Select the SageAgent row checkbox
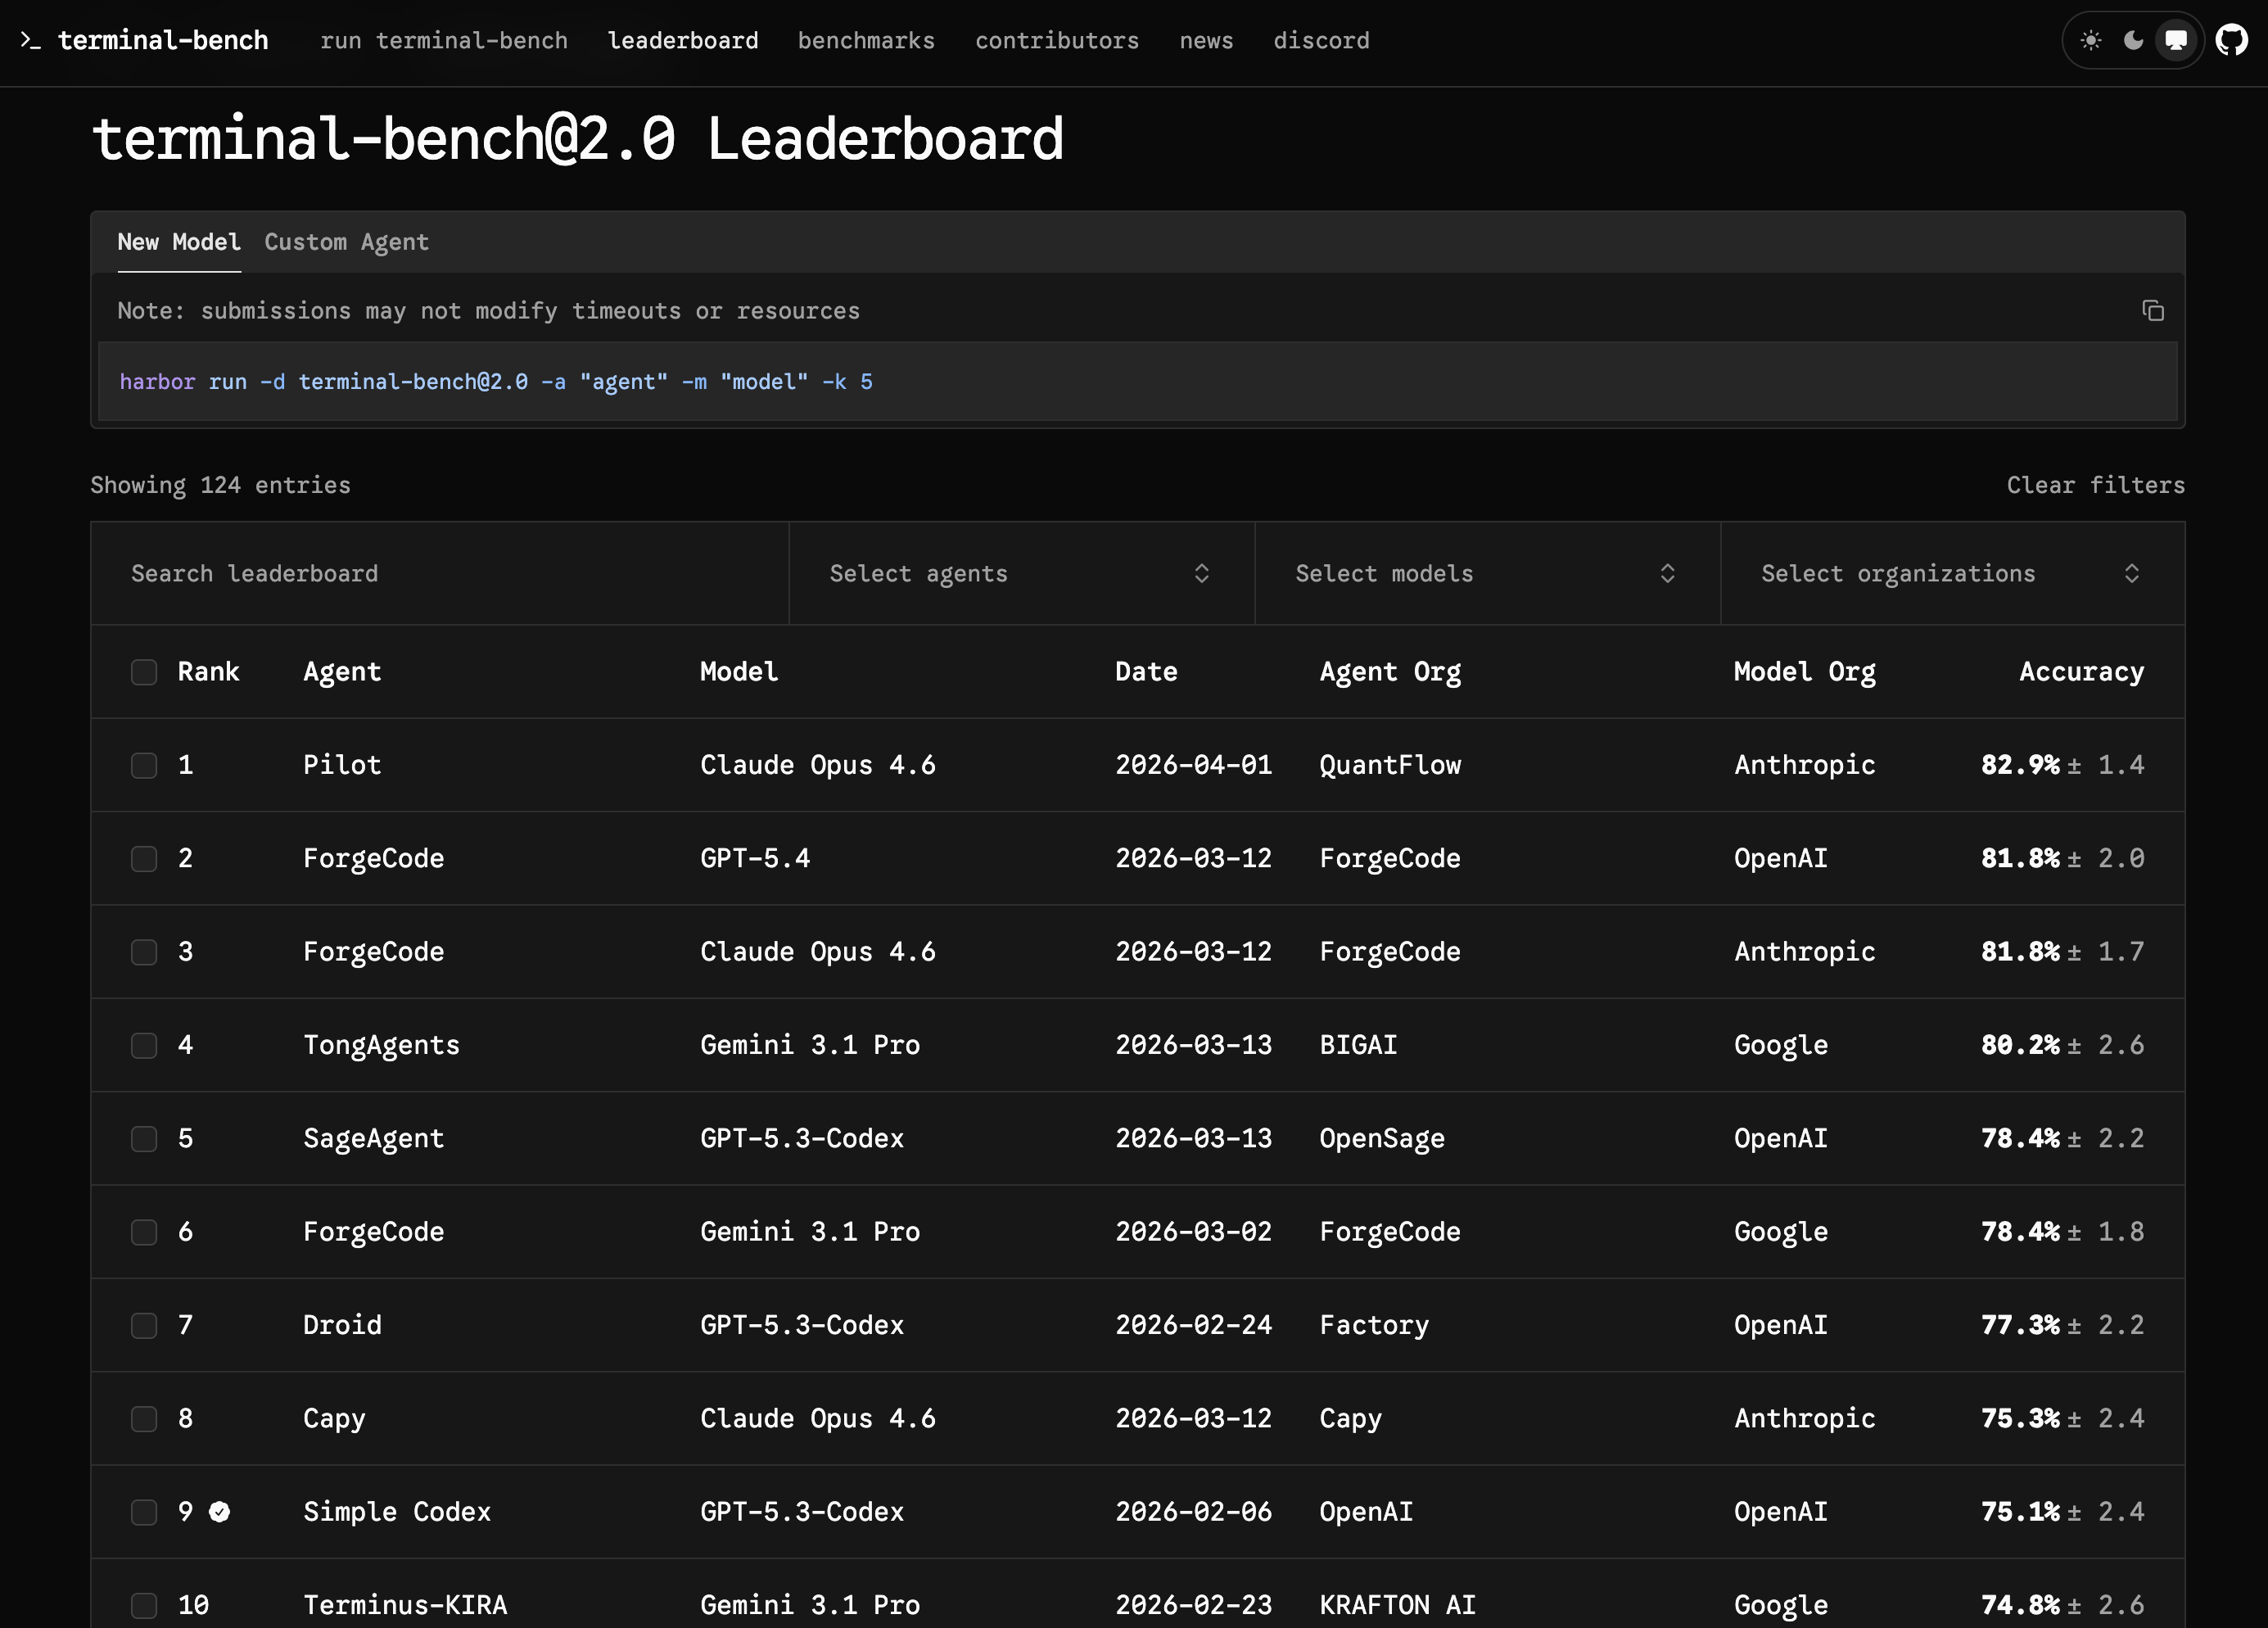Image resolution: width=2268 pixels, height=1628 pixels. click(144, 1139)
